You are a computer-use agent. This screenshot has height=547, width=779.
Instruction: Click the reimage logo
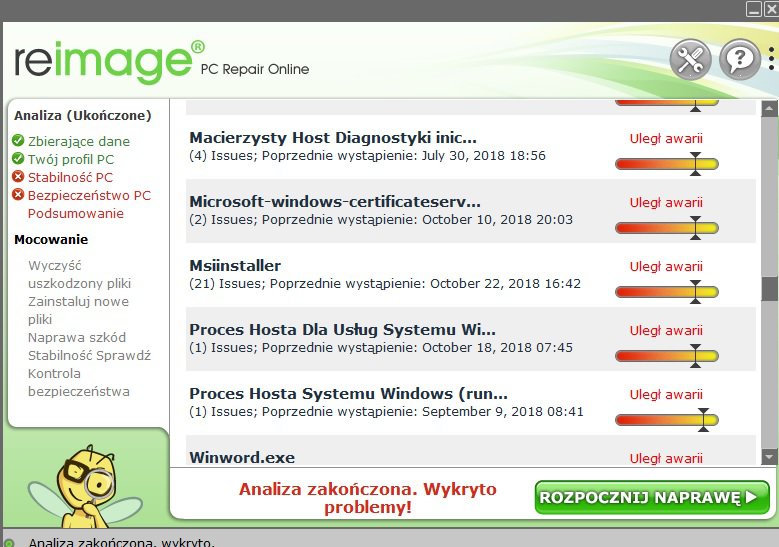[109, 62]
